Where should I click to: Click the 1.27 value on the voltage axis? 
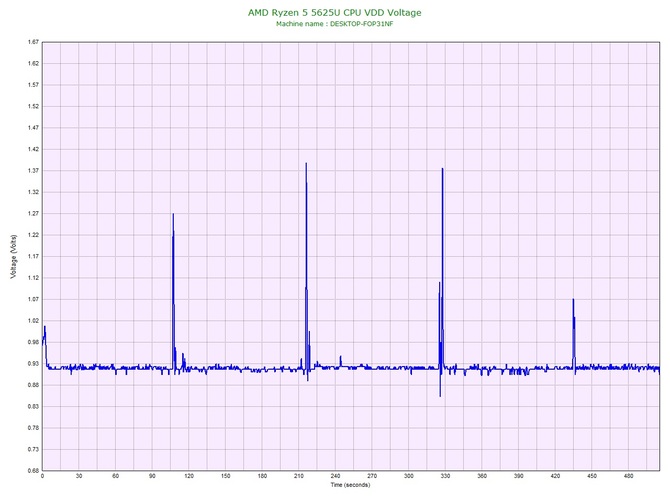[33, 213]
